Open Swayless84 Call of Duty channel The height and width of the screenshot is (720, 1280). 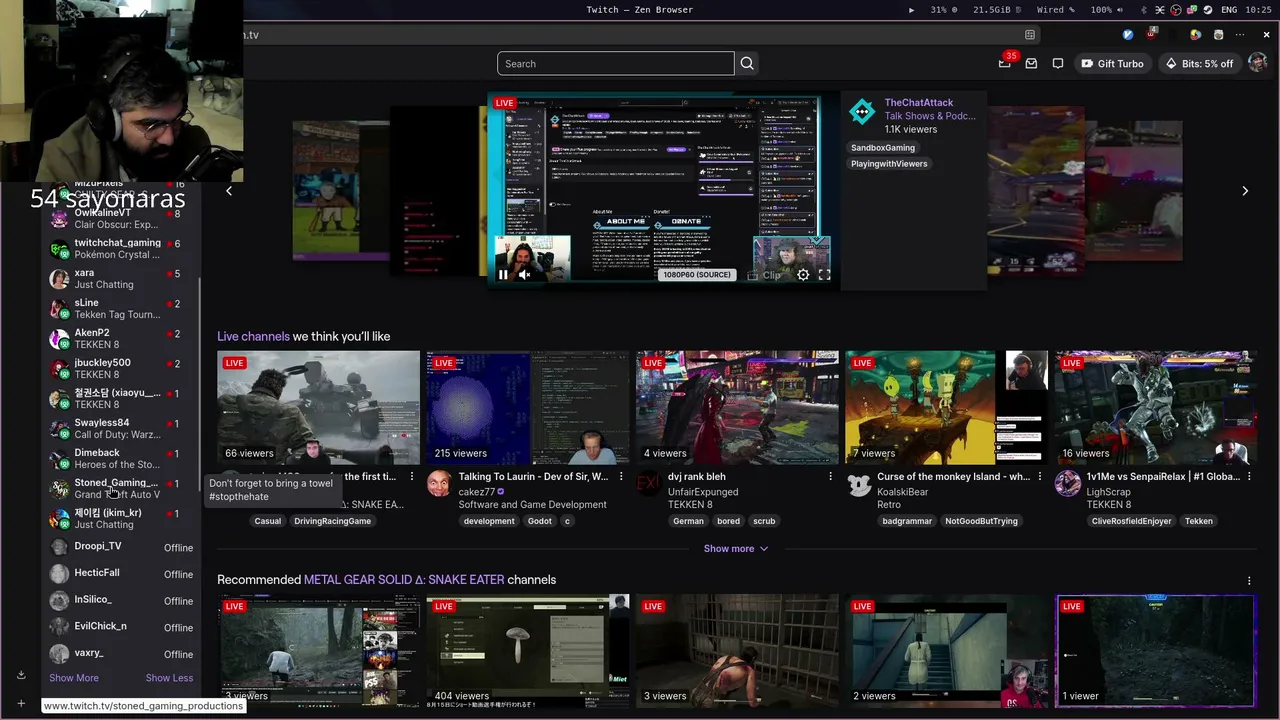pyautogui.click(x=121, y=429)
